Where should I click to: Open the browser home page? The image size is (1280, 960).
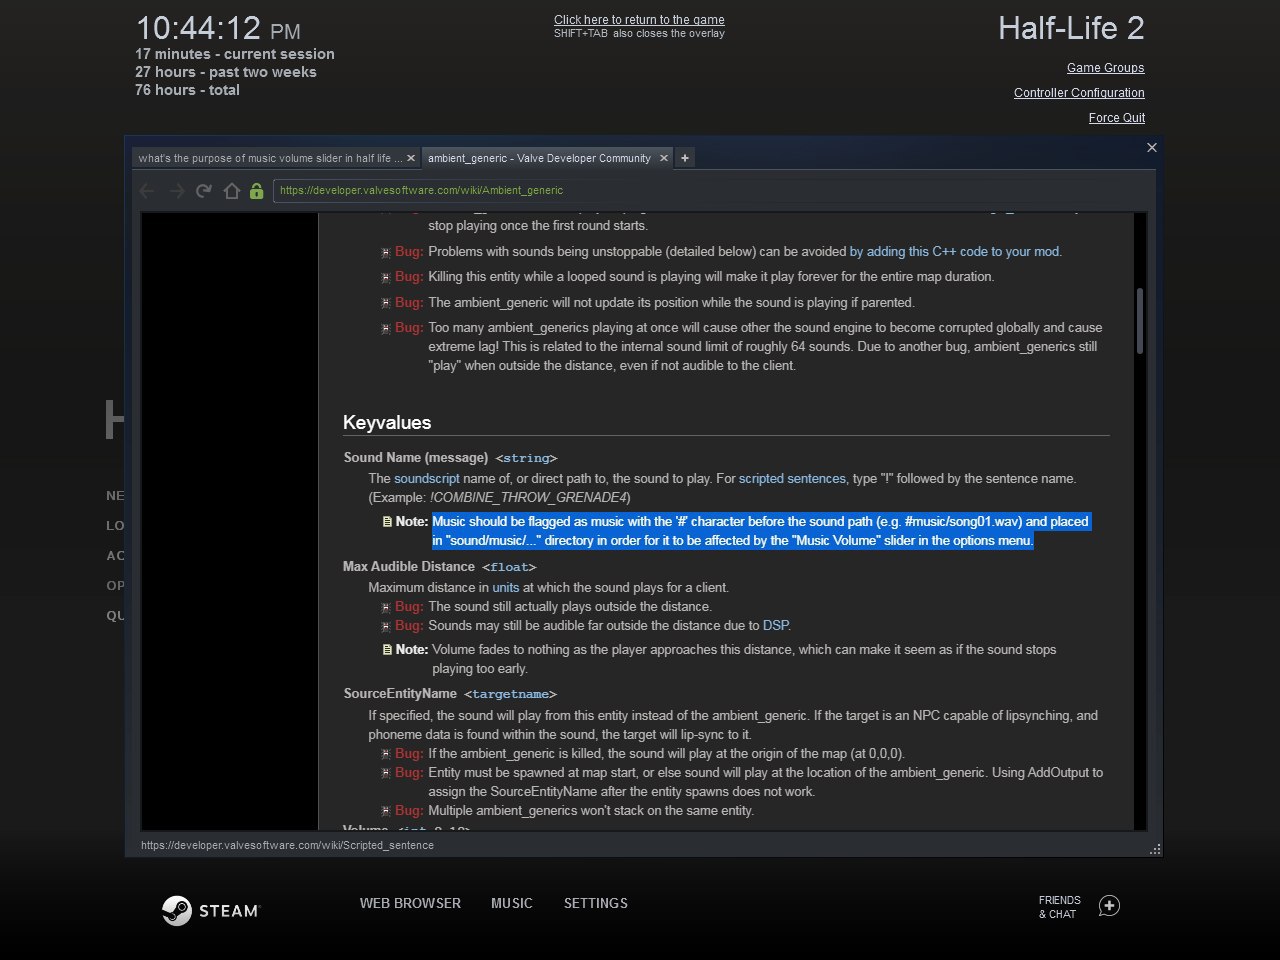[x=231, y=190]
